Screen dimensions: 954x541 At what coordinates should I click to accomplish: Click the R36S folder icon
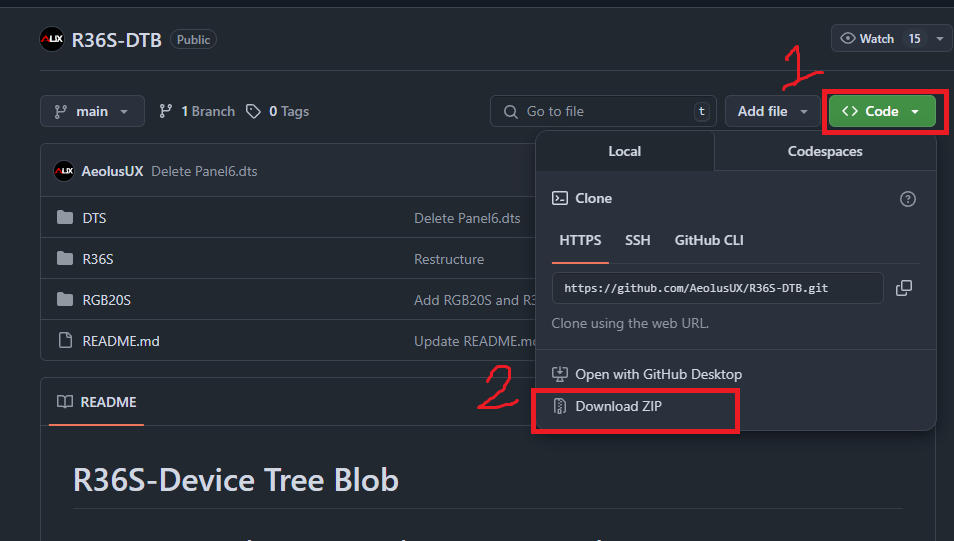click(x=65, y=259)
